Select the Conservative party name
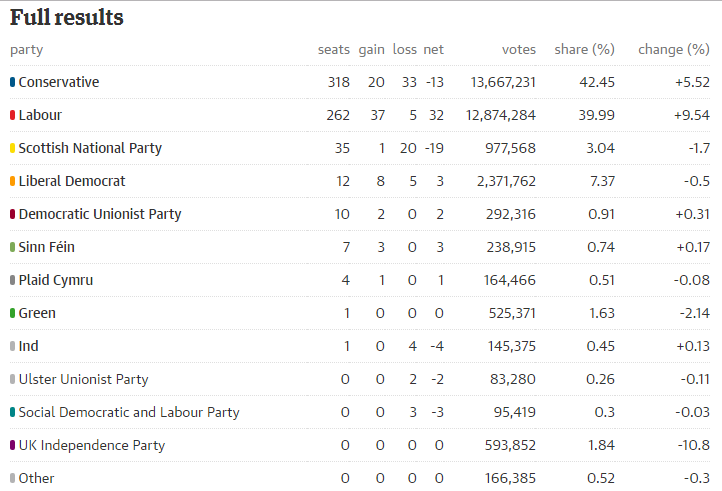 [59, 82]
